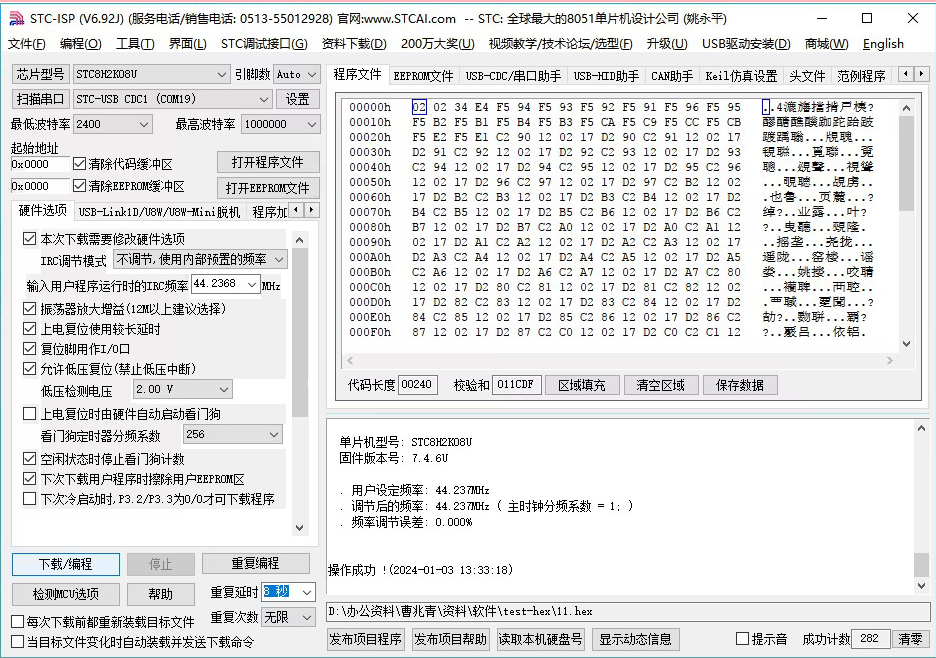Open chip model dropdown showing STC8H2K08U
The image size is (936, 658).
tap(151, 75)
